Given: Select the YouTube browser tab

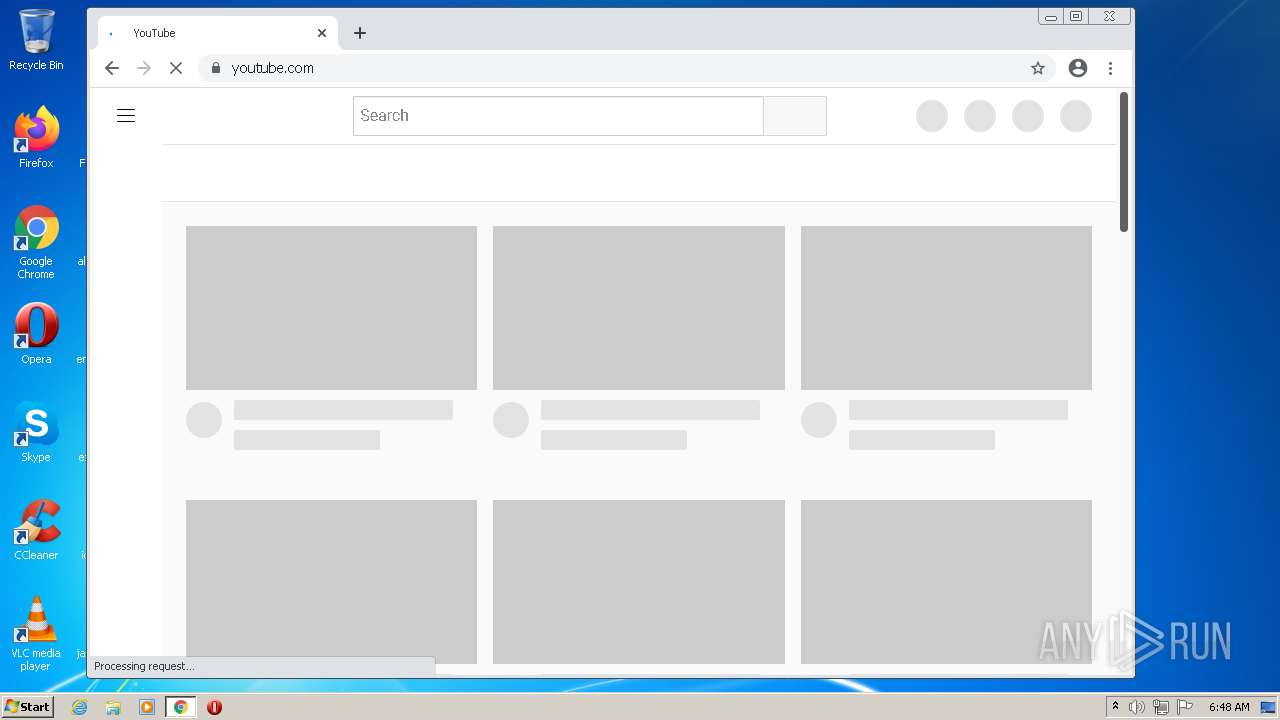Looking at the screenshot, I should (217, 33).
